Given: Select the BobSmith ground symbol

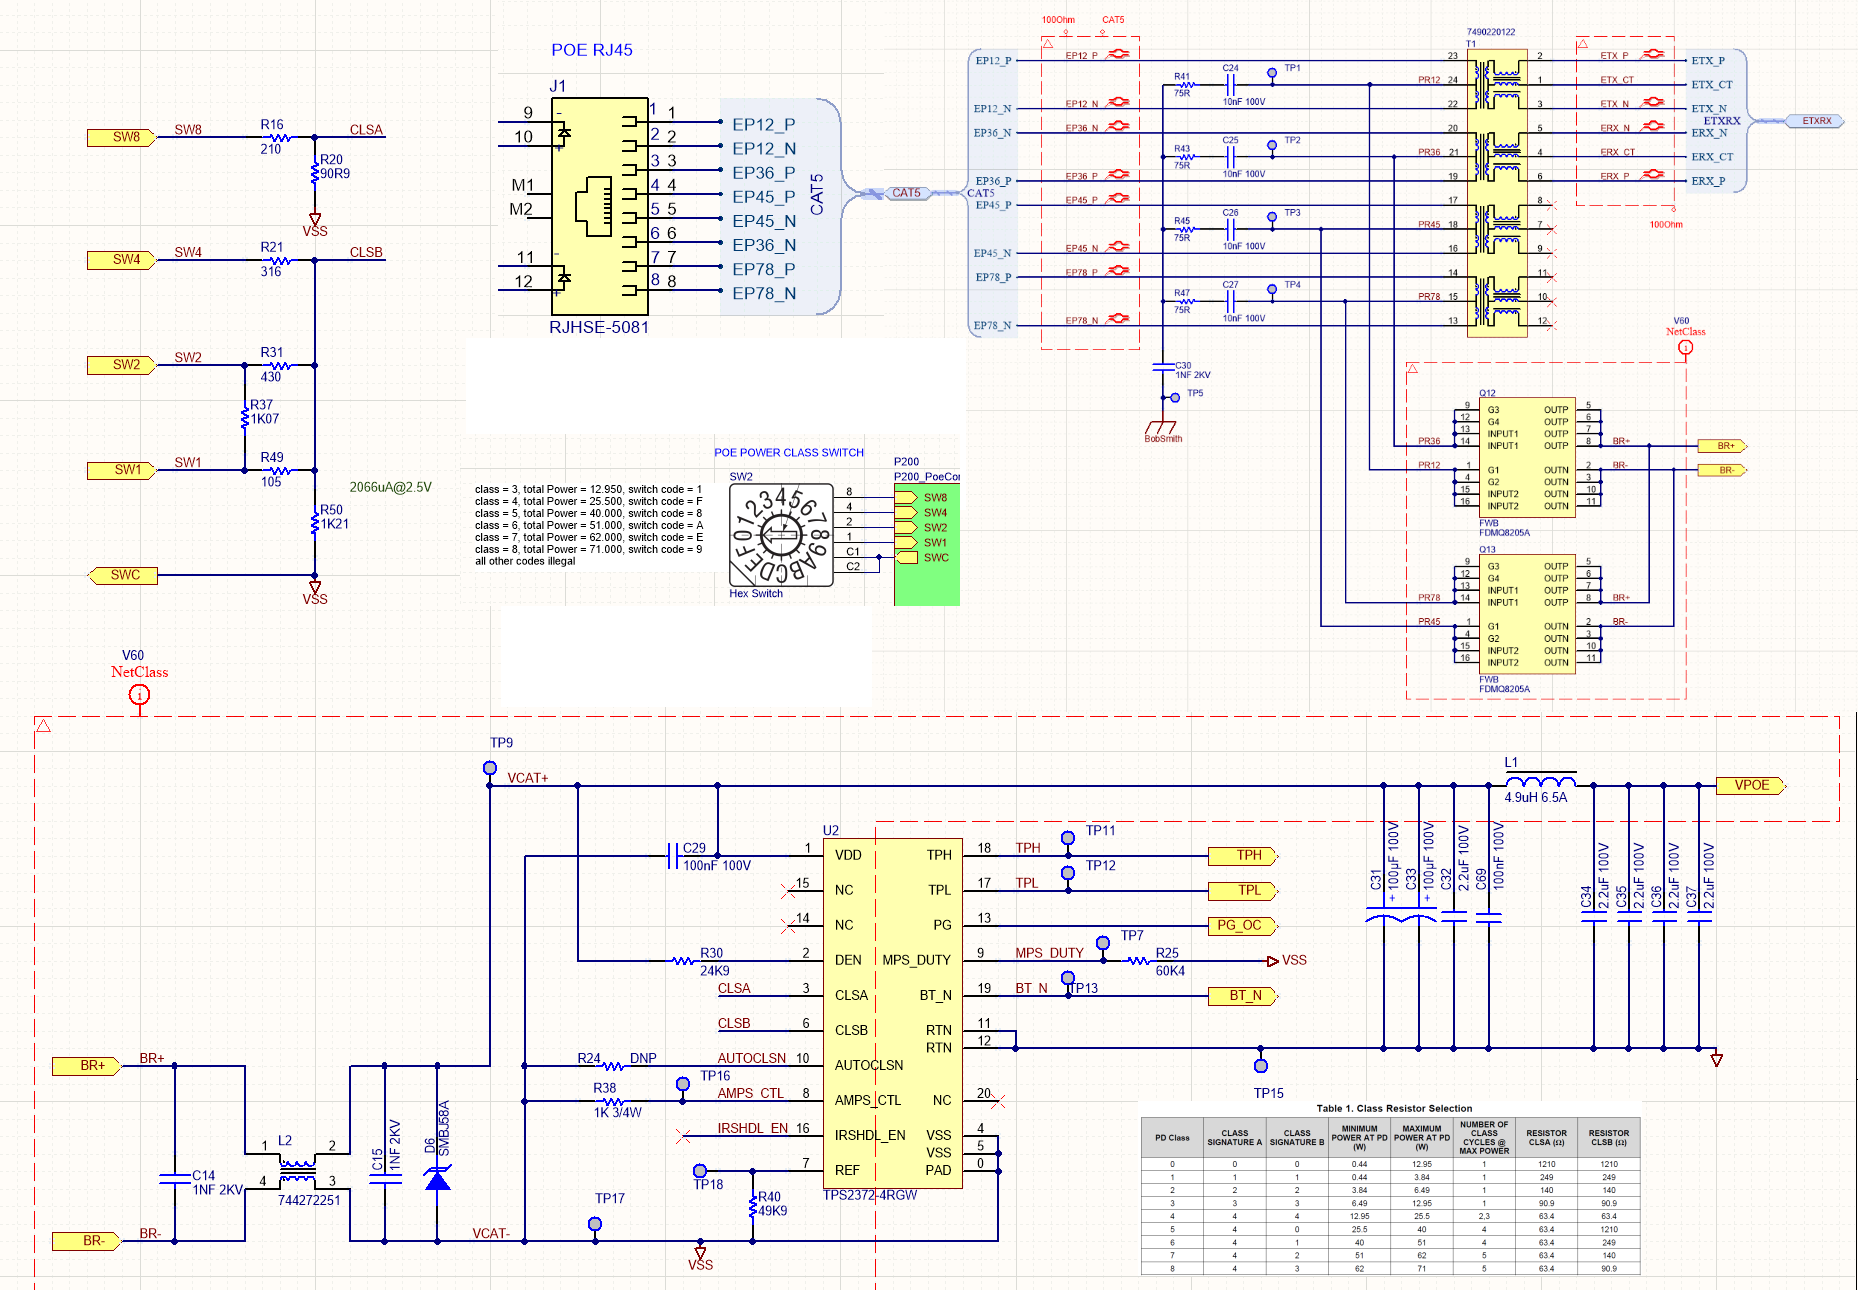Looking at the screenshot, I should click(1163, 428).
